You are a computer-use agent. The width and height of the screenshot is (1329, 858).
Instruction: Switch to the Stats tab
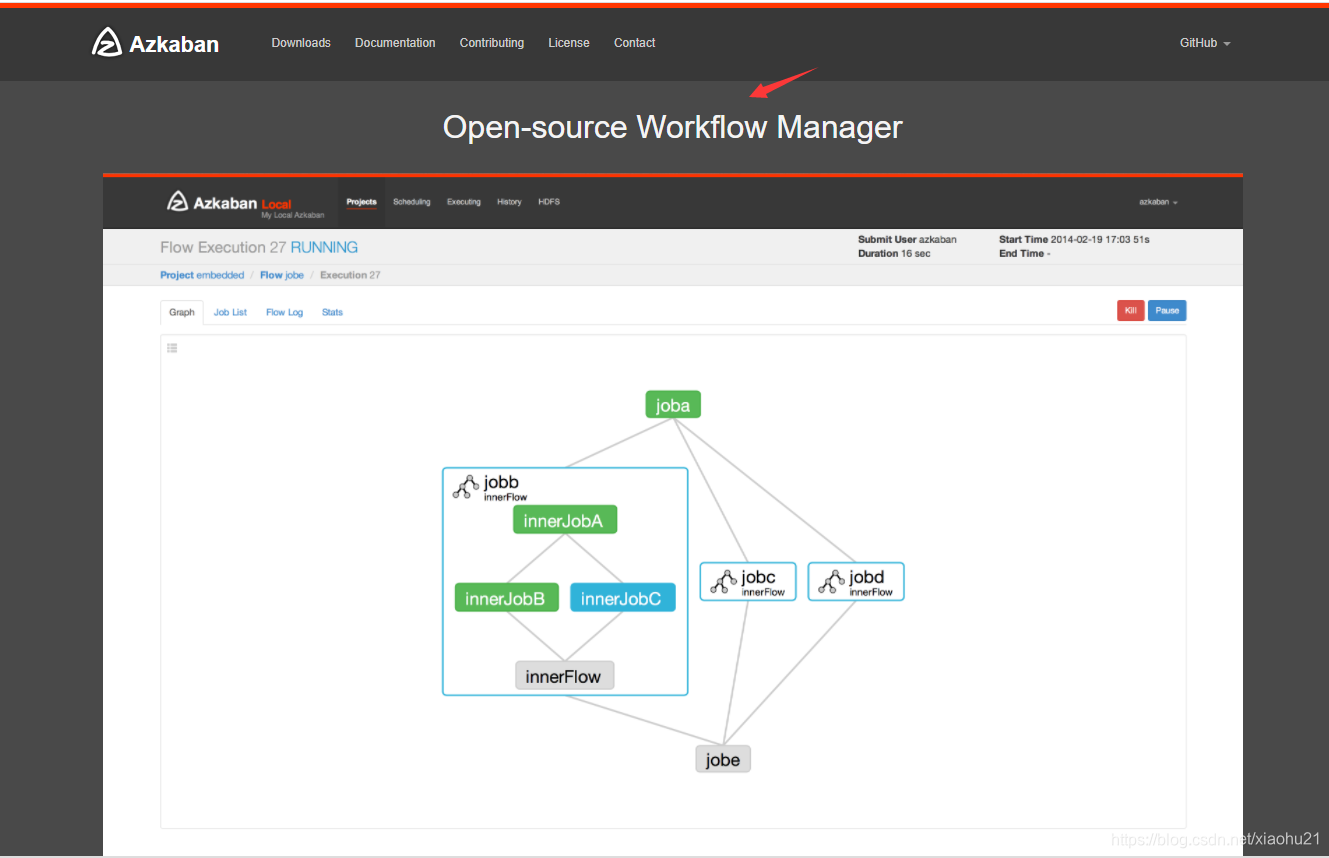[x=332, y=312]
